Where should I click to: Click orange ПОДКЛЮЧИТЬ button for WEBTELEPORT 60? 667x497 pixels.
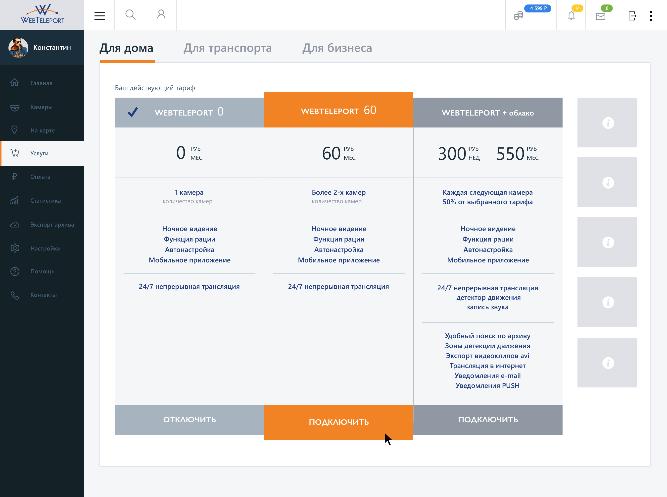[339, 422]
